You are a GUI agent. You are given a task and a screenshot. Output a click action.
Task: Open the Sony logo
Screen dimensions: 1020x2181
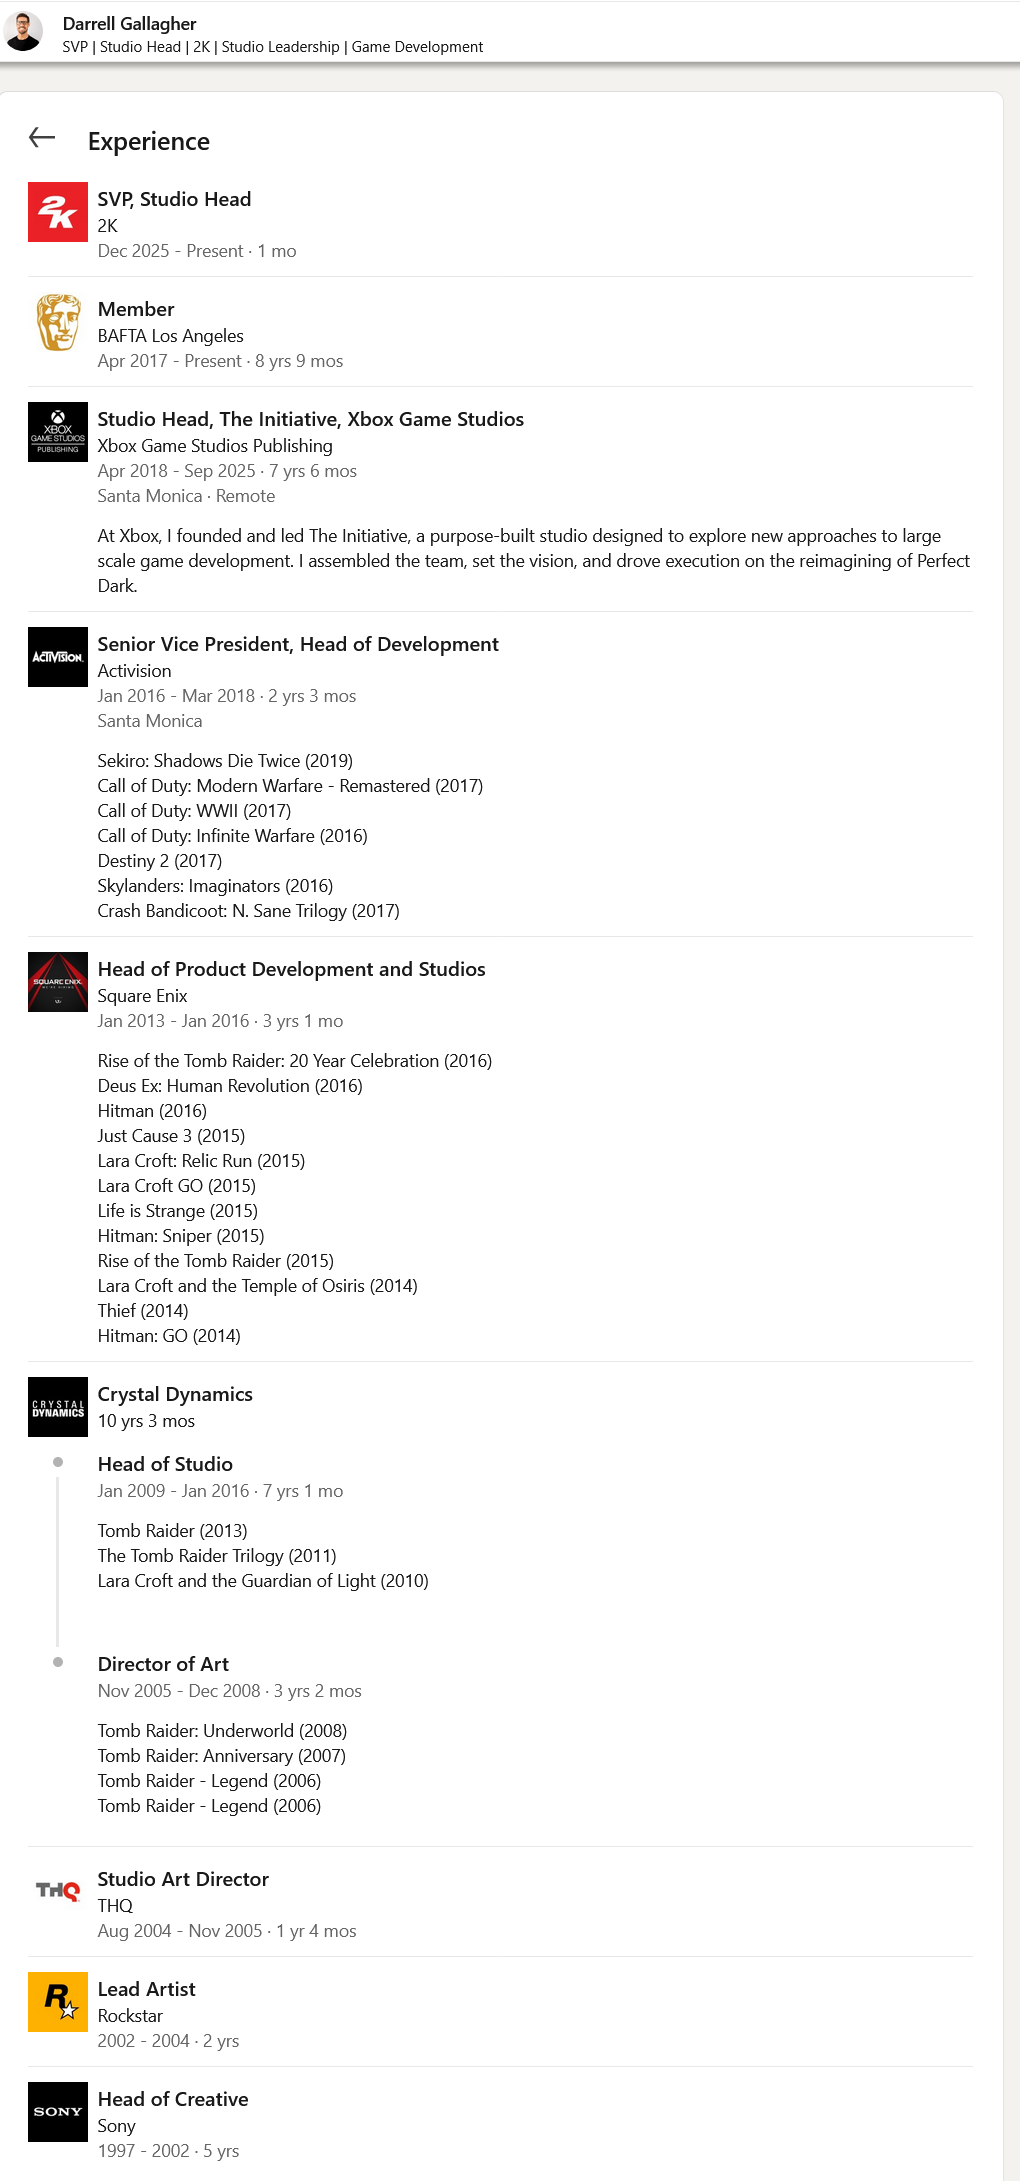58,2112
